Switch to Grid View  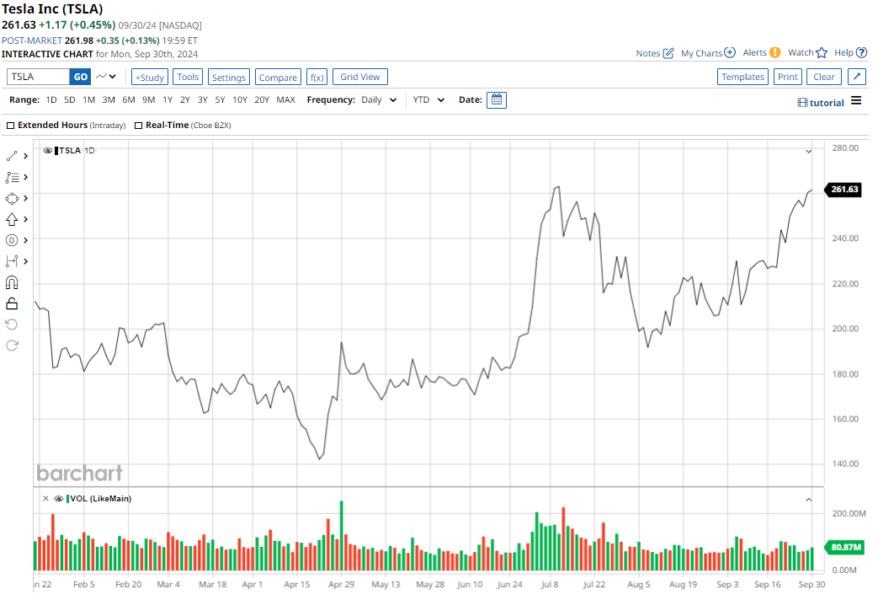click(x=360, y=77)
